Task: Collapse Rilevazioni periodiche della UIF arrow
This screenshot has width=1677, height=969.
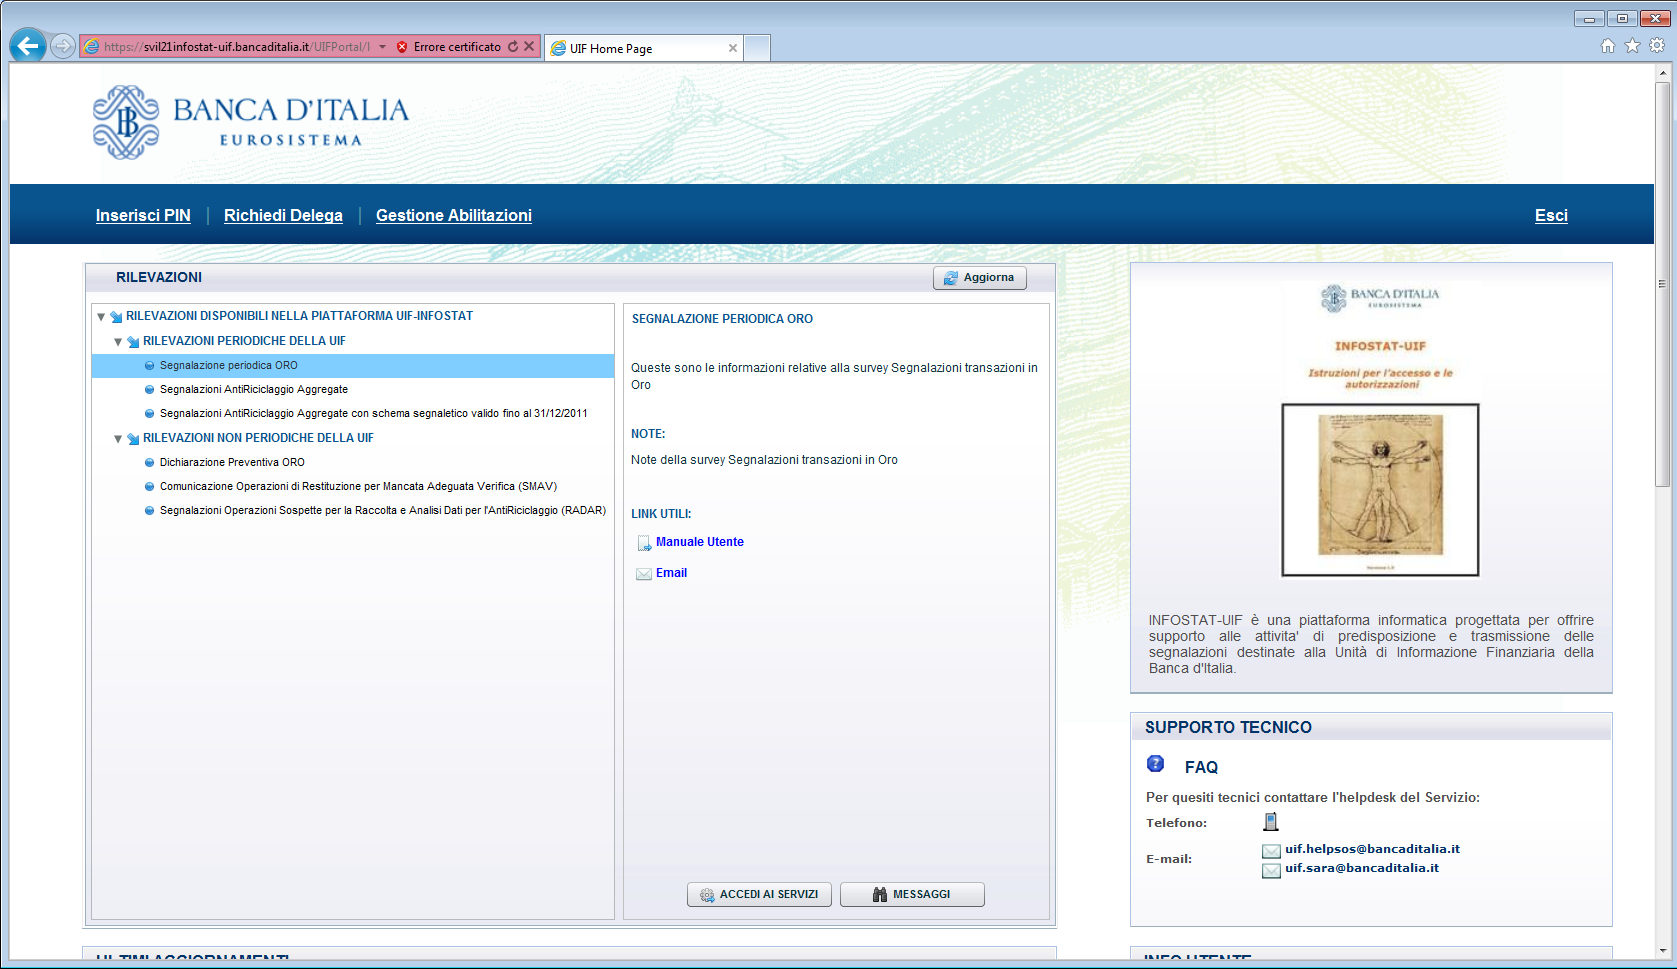Action: pyautogui.click(x=118, y=342)
